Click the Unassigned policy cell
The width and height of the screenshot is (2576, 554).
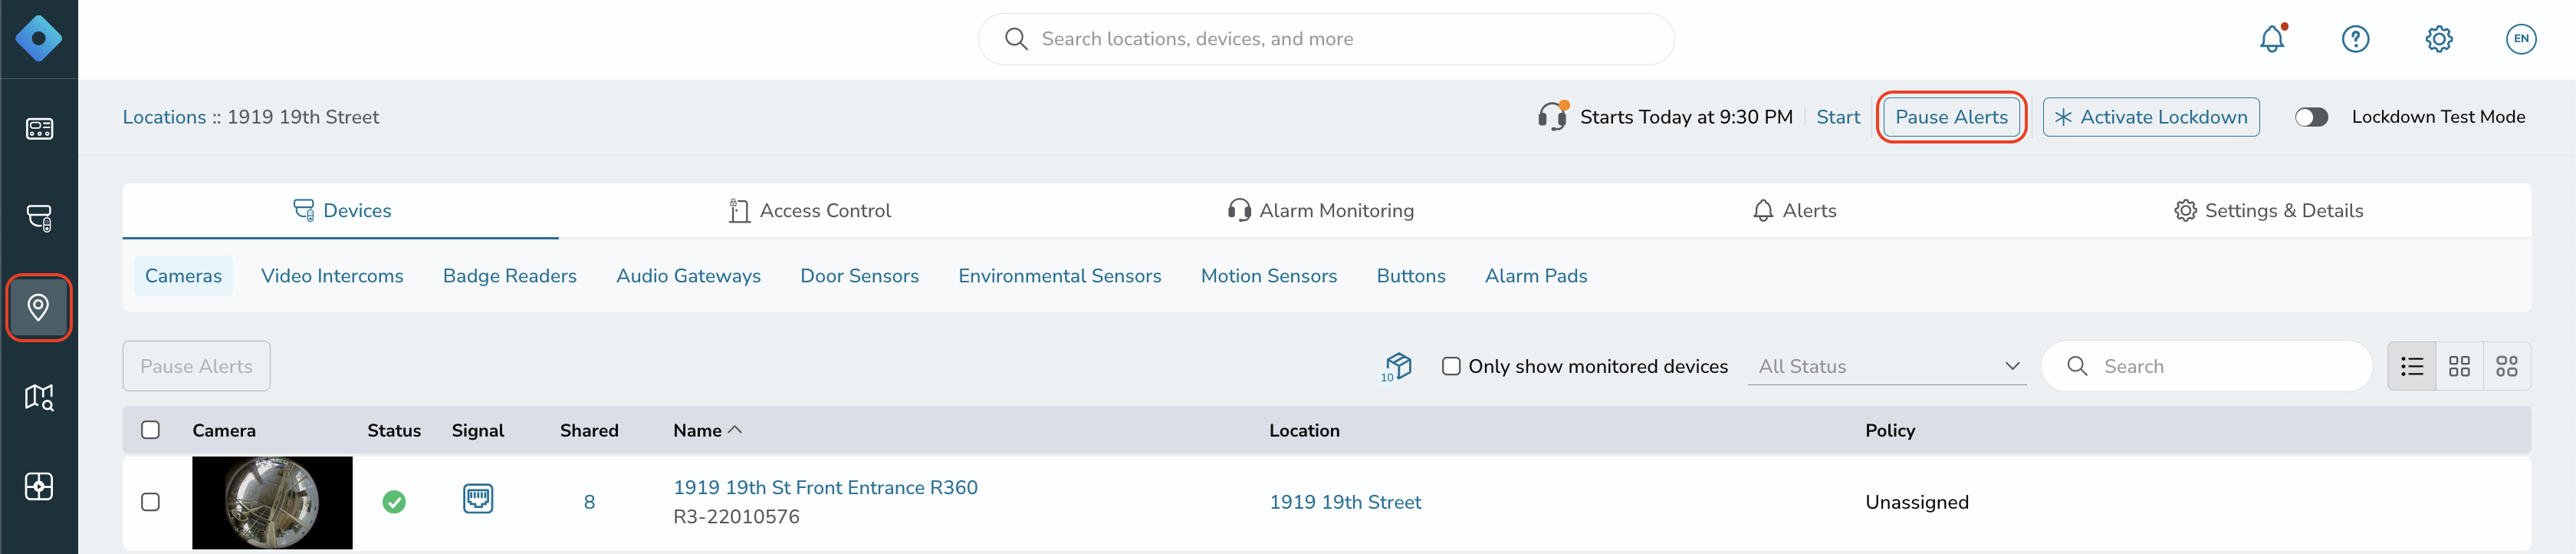tap(1916, 502)
